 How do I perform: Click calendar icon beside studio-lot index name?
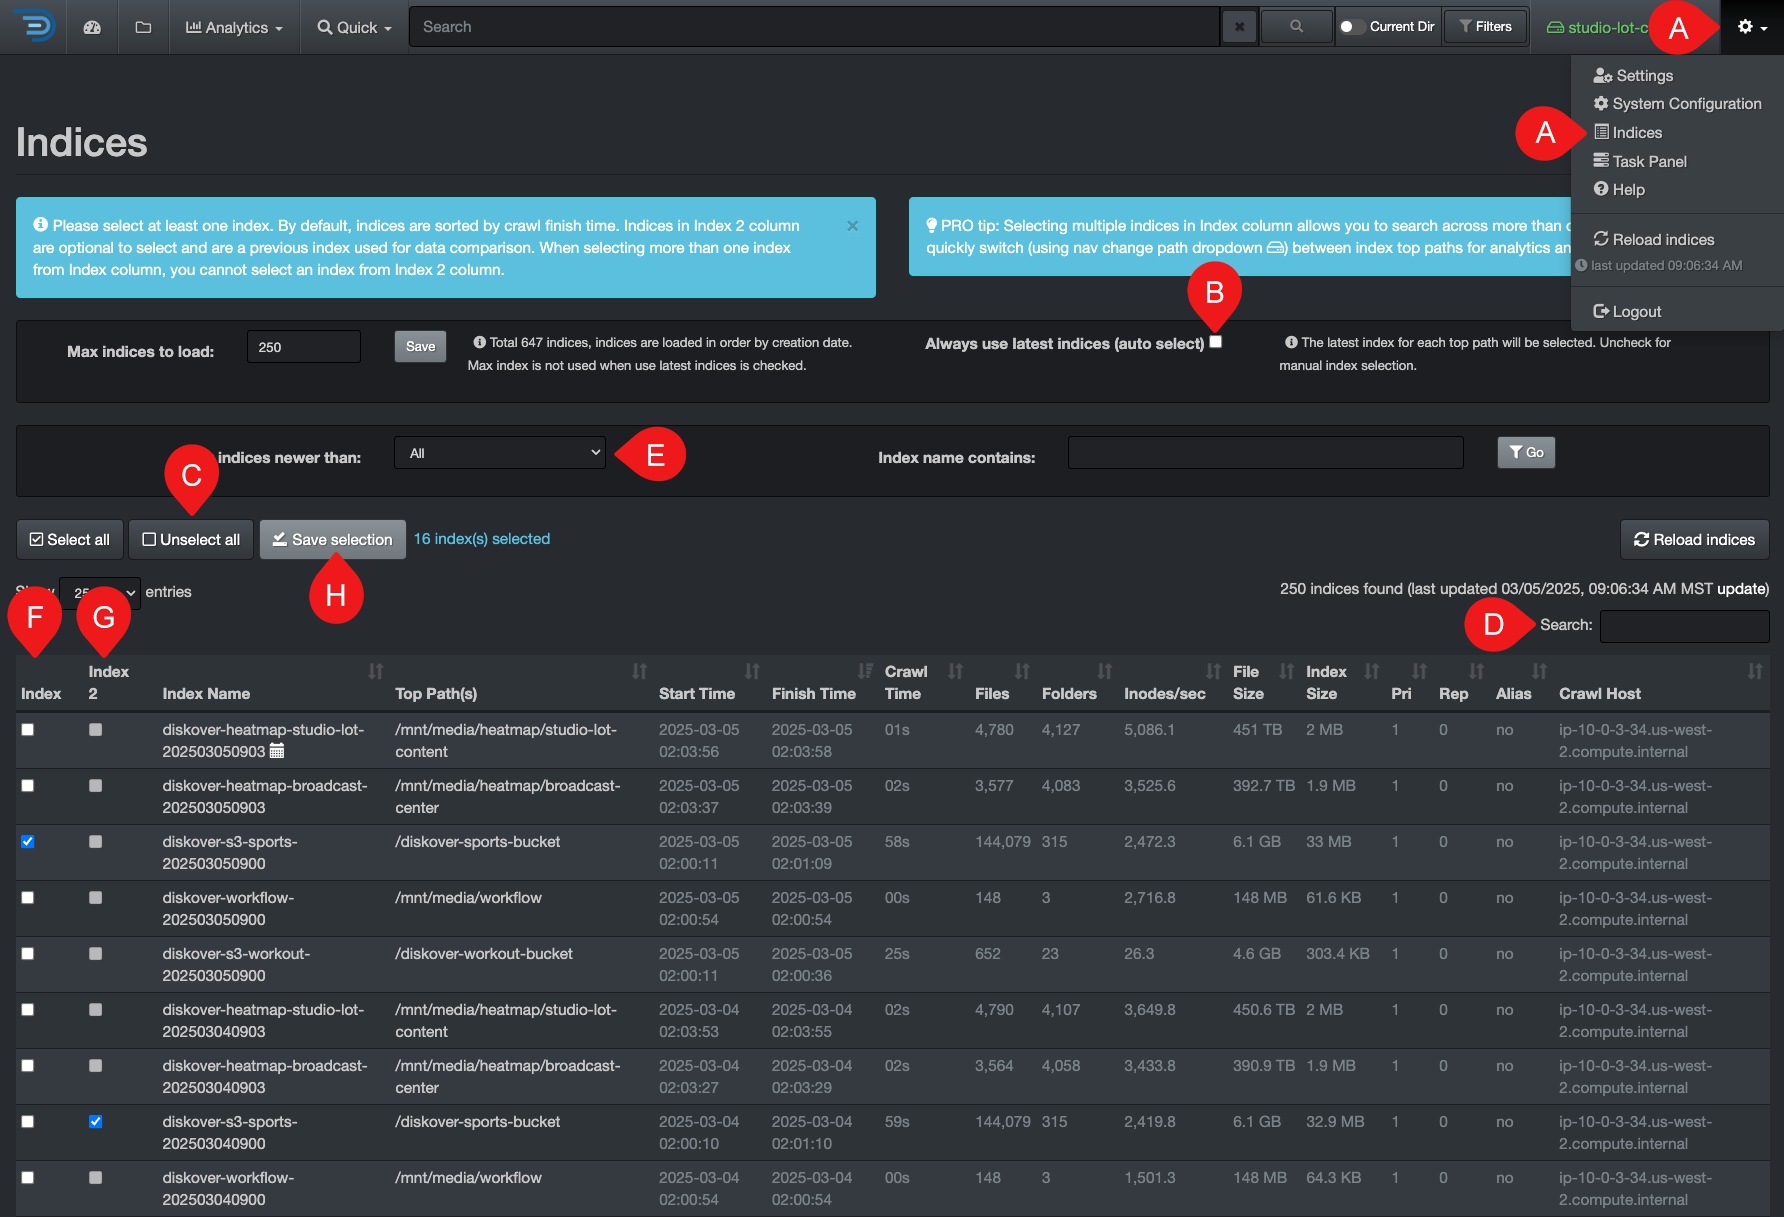(x=277, y=751)
